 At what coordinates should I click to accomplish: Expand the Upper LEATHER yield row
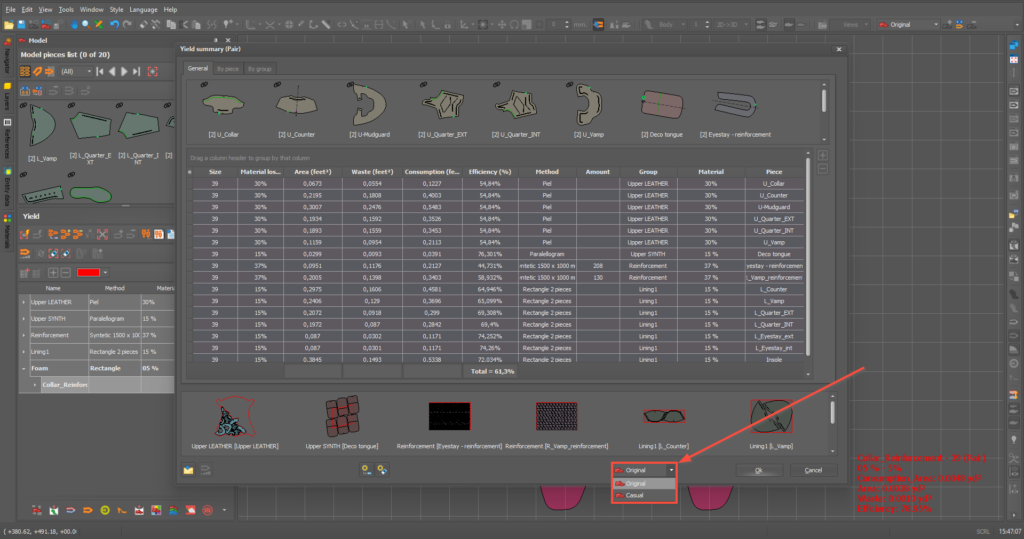(24, 300)
